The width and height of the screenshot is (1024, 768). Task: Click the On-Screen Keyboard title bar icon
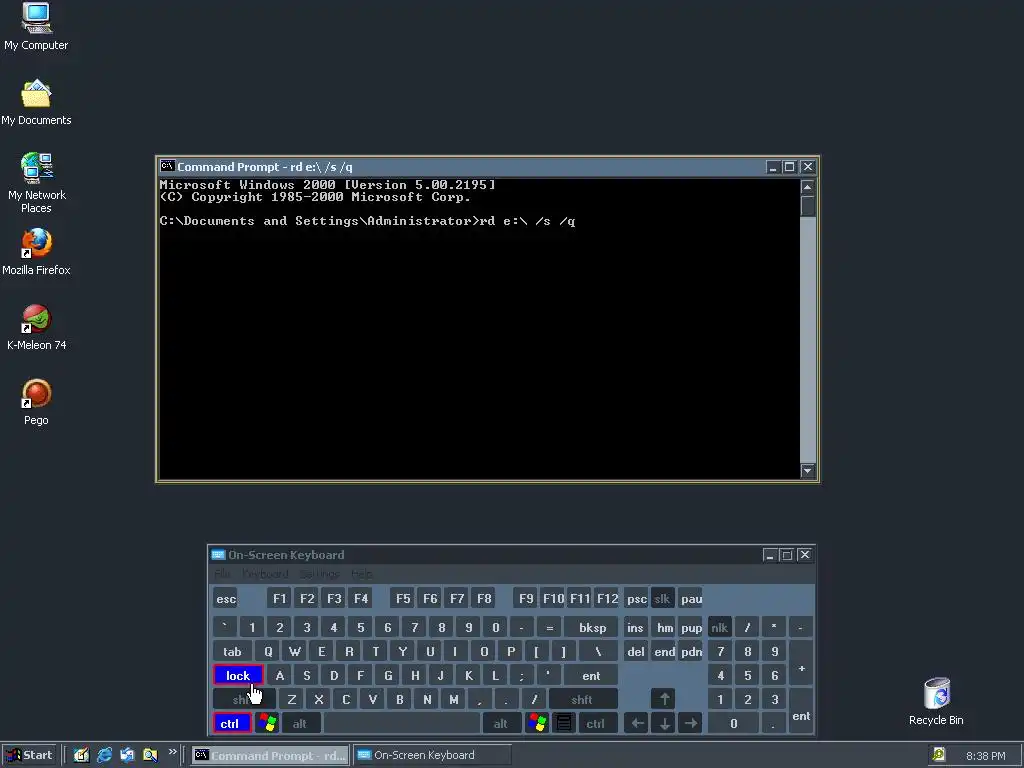218,554
